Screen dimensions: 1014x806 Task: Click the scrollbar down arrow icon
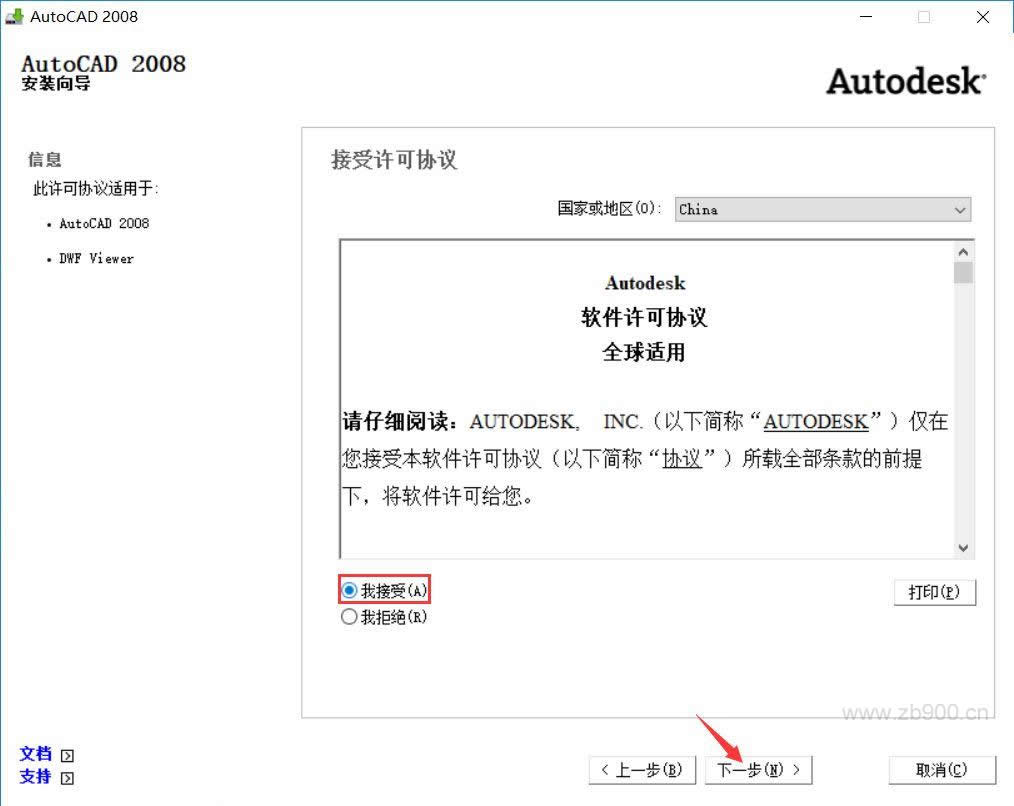point(963,548)
